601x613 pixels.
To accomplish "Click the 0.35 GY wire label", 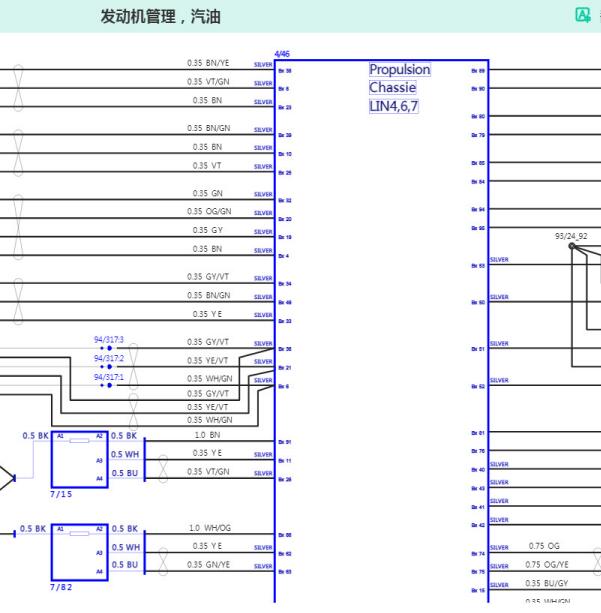I will point(208,230).
